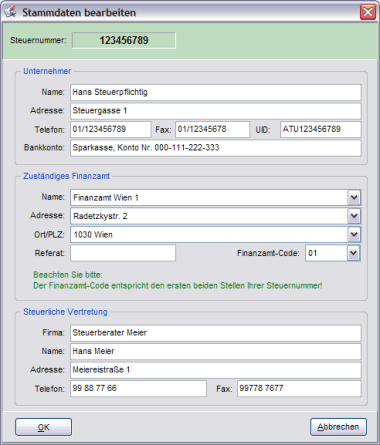Click the Finanzamt-Code label
This screenshot has height=445, width=380.
(268, 253)
